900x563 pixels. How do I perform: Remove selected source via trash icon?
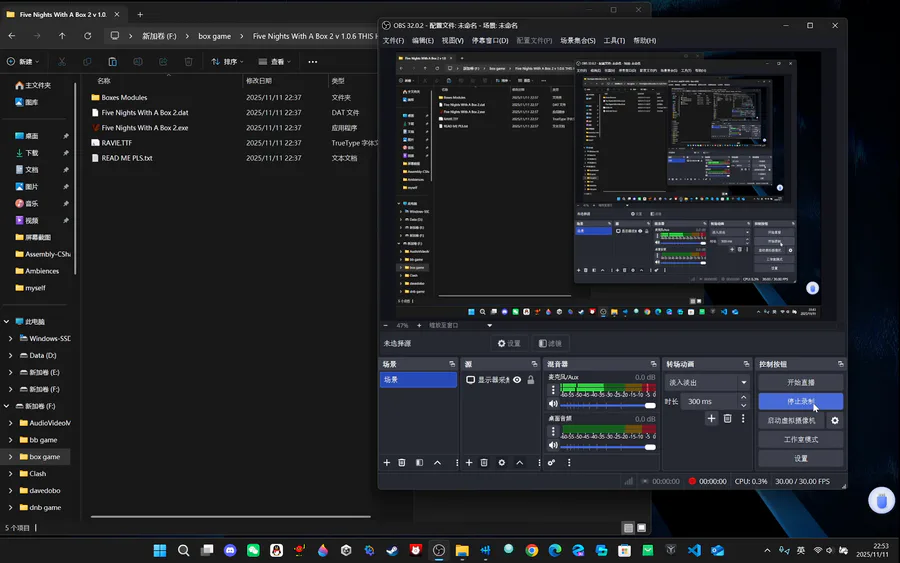(484, 463)
